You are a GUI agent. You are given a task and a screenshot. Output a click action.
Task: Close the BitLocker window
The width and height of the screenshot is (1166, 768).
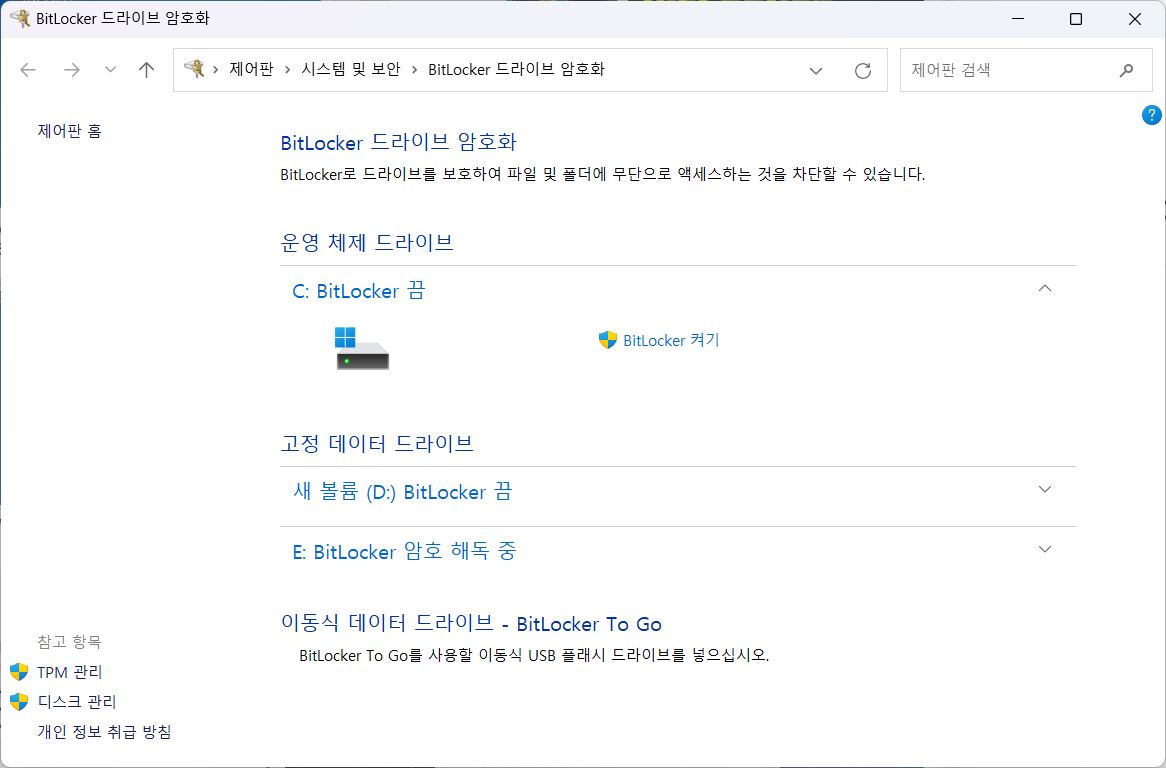(x=1135, y=19)
